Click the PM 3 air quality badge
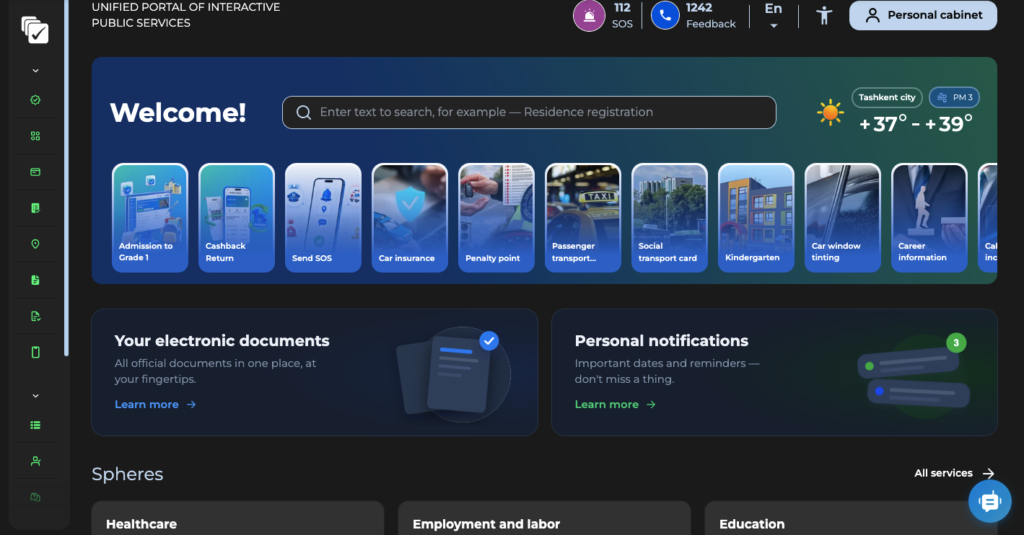Screen dimensions: 1024x535 coord(954,97)
